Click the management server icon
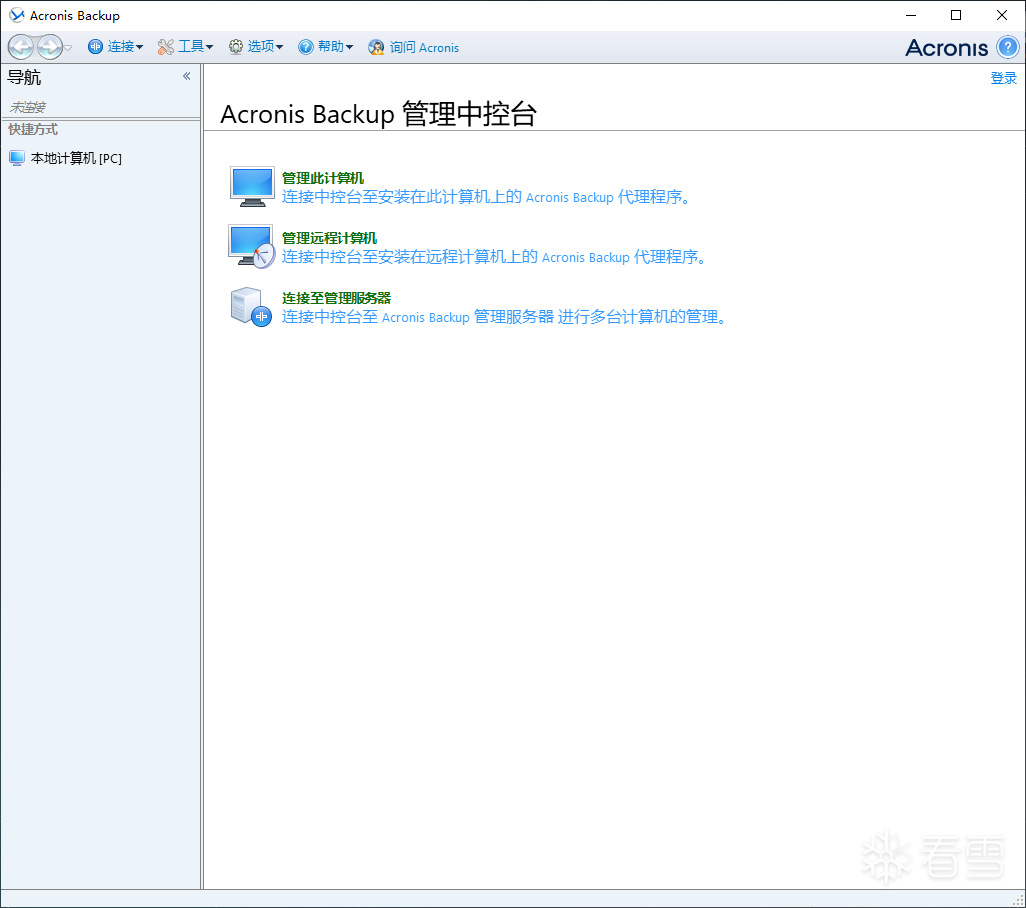The height and width of the screenshot is (908, 1026). tap(251, 307)
